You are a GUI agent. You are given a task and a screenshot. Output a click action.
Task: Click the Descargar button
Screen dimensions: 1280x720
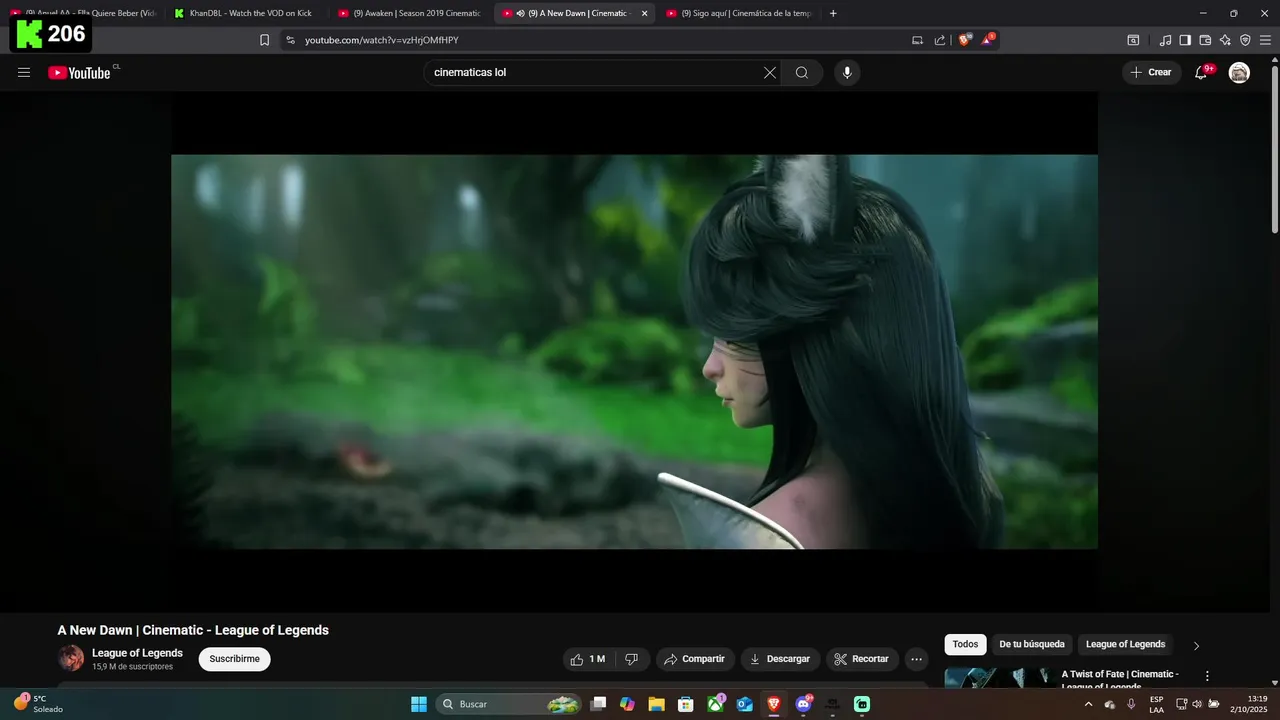click(780, 659)
